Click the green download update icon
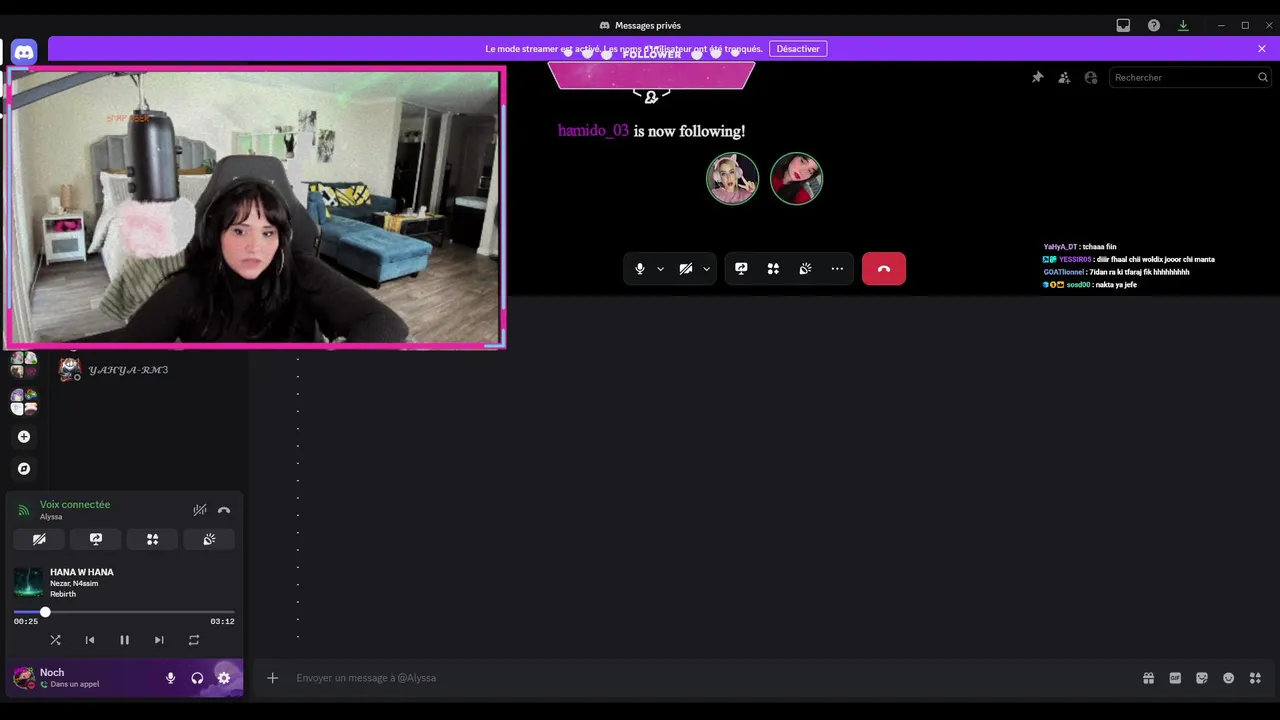 tap(1183, 25)
